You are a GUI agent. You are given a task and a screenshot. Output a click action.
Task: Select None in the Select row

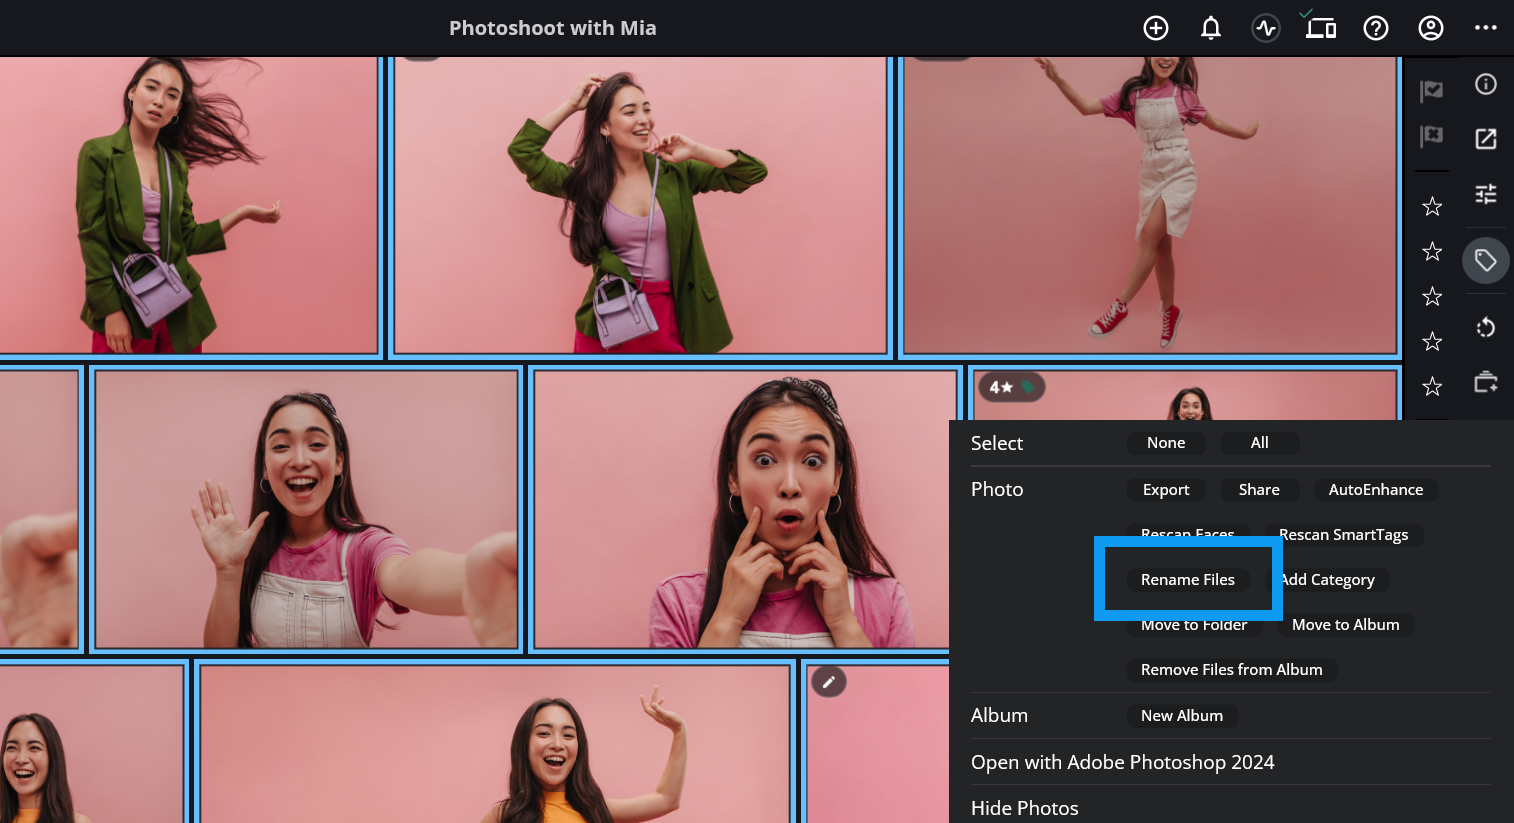[x=1166, y=443]
